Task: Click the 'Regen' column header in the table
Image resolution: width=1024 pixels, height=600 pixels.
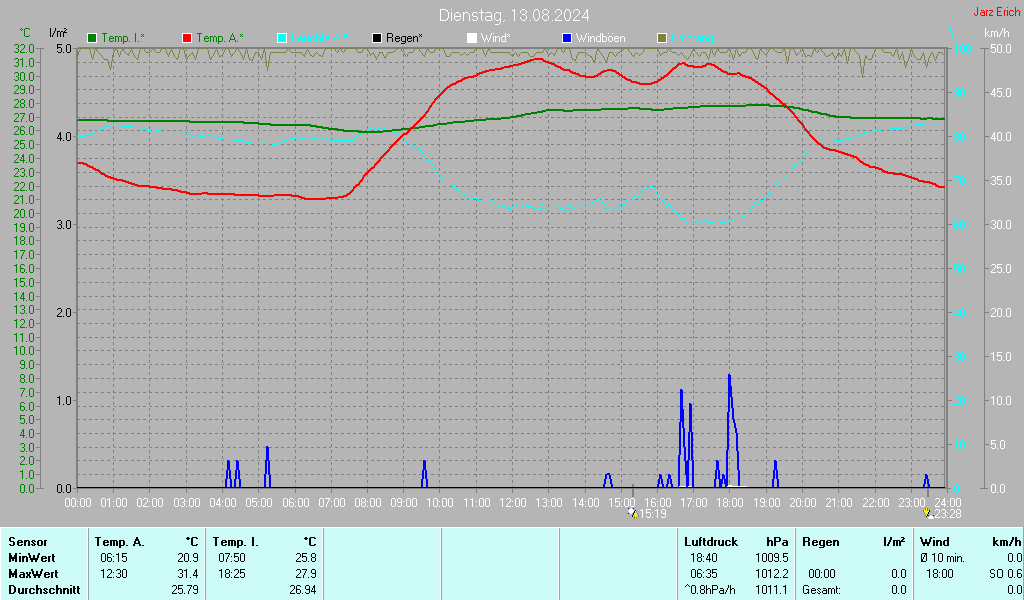Action: [820, 542]
